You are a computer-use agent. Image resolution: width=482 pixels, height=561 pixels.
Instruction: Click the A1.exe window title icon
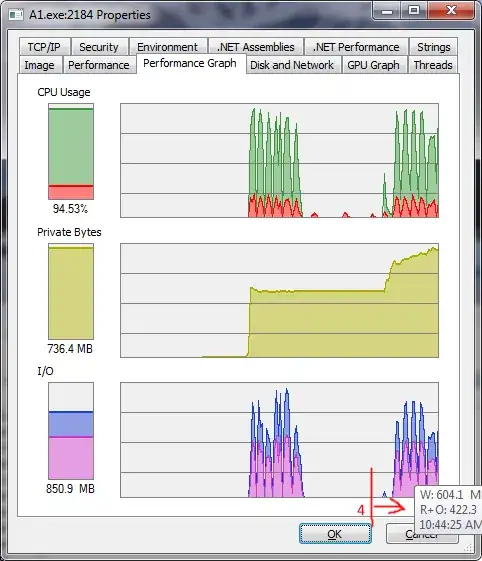(x=16, y=15)
